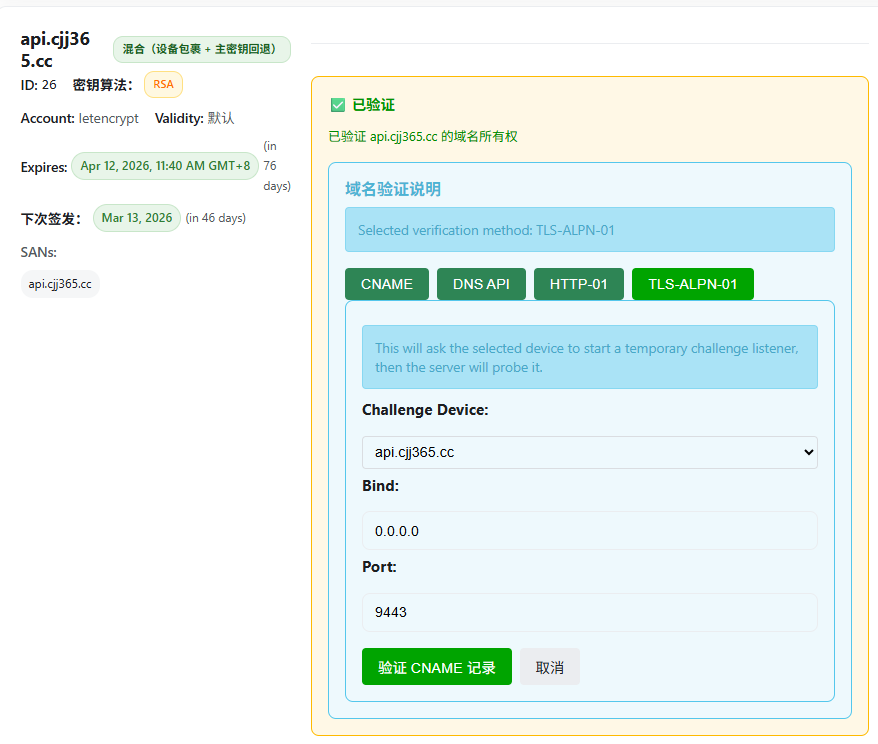Click the Mar 13, 2026 next-issuance badge
The height and width of the screenshot is (744, 878).
(137, 218)
